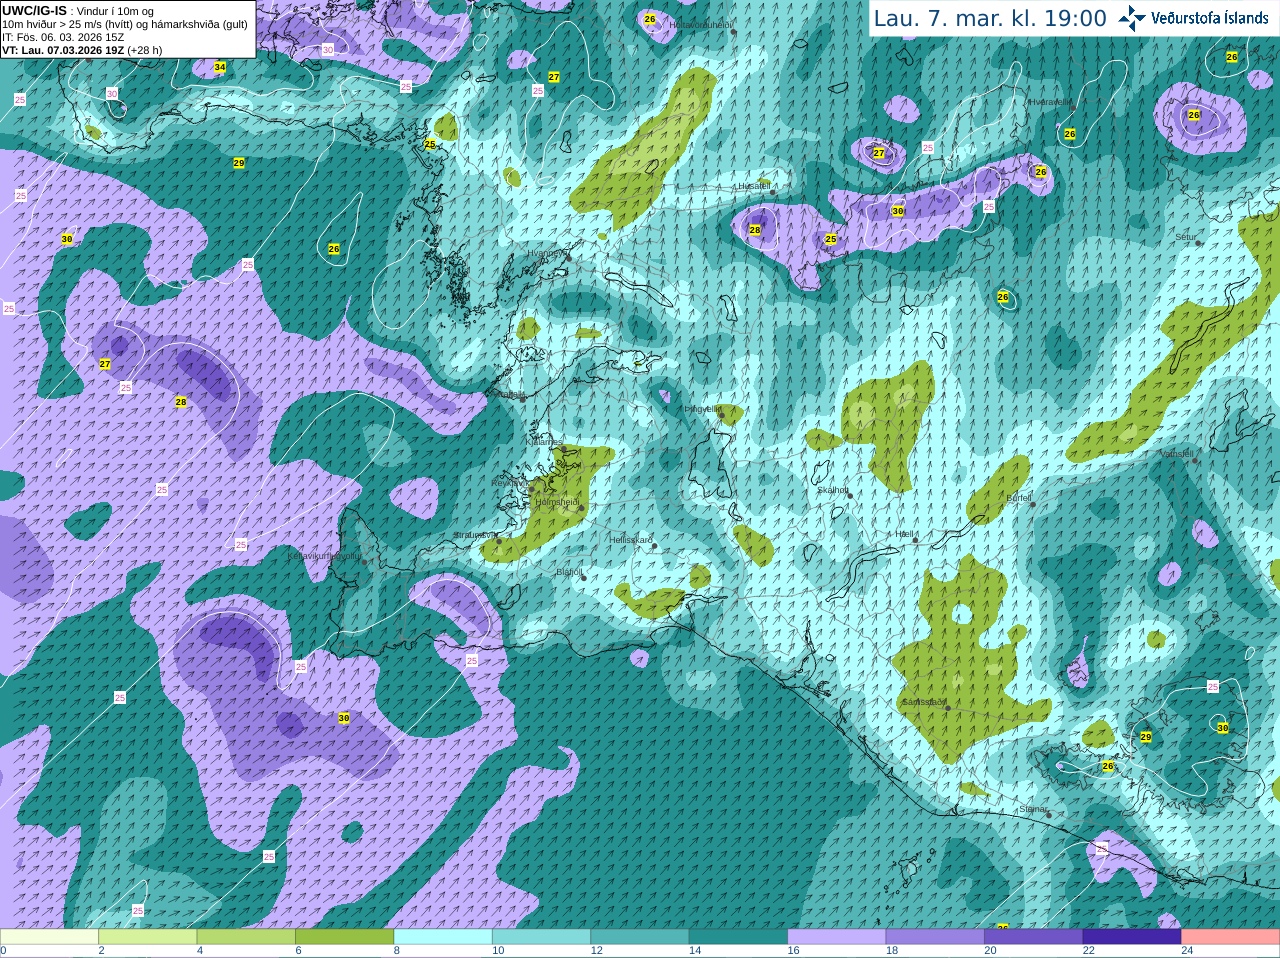Click the Kjalarnes station label
The width and height of the screenshot is (1280, 958).
544,441
